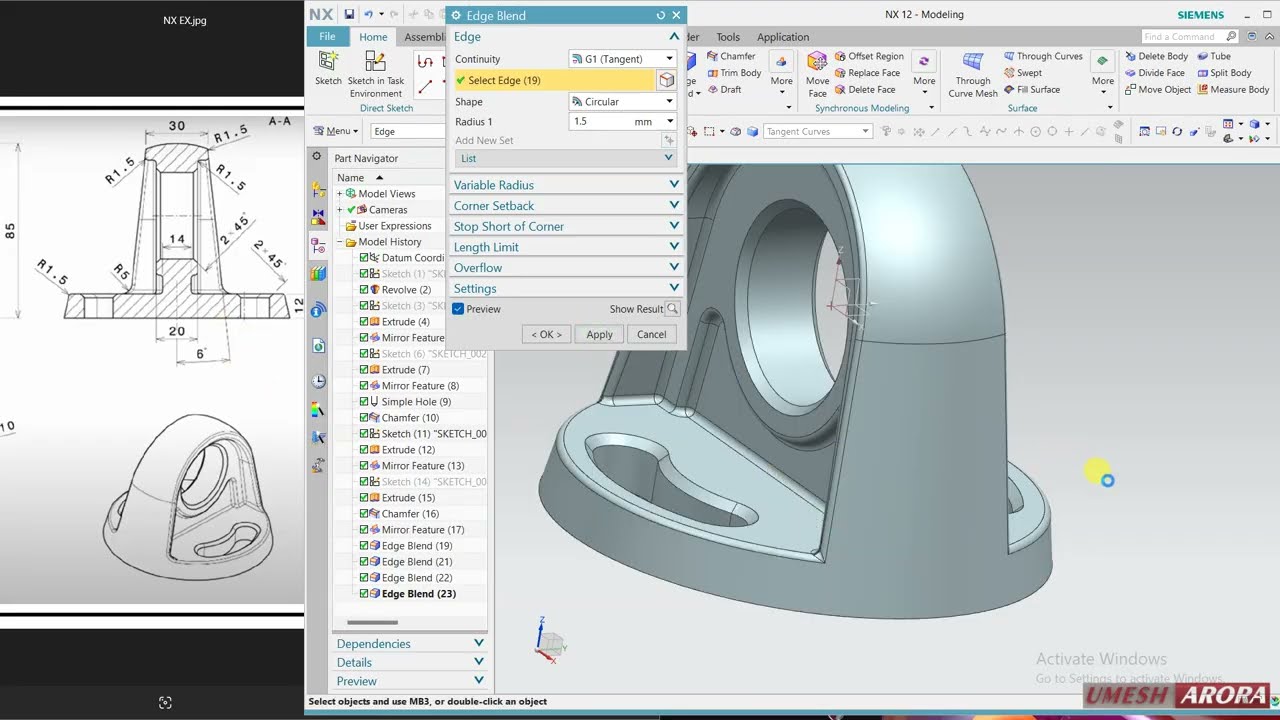Select the Trim Body tool

point(733,73)
